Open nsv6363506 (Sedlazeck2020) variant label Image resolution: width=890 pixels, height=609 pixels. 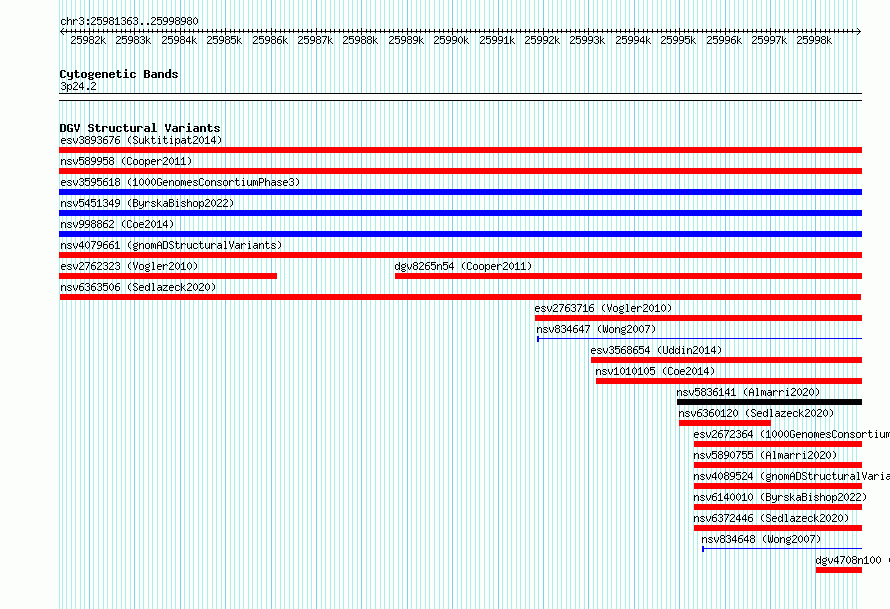coord(138,287)
